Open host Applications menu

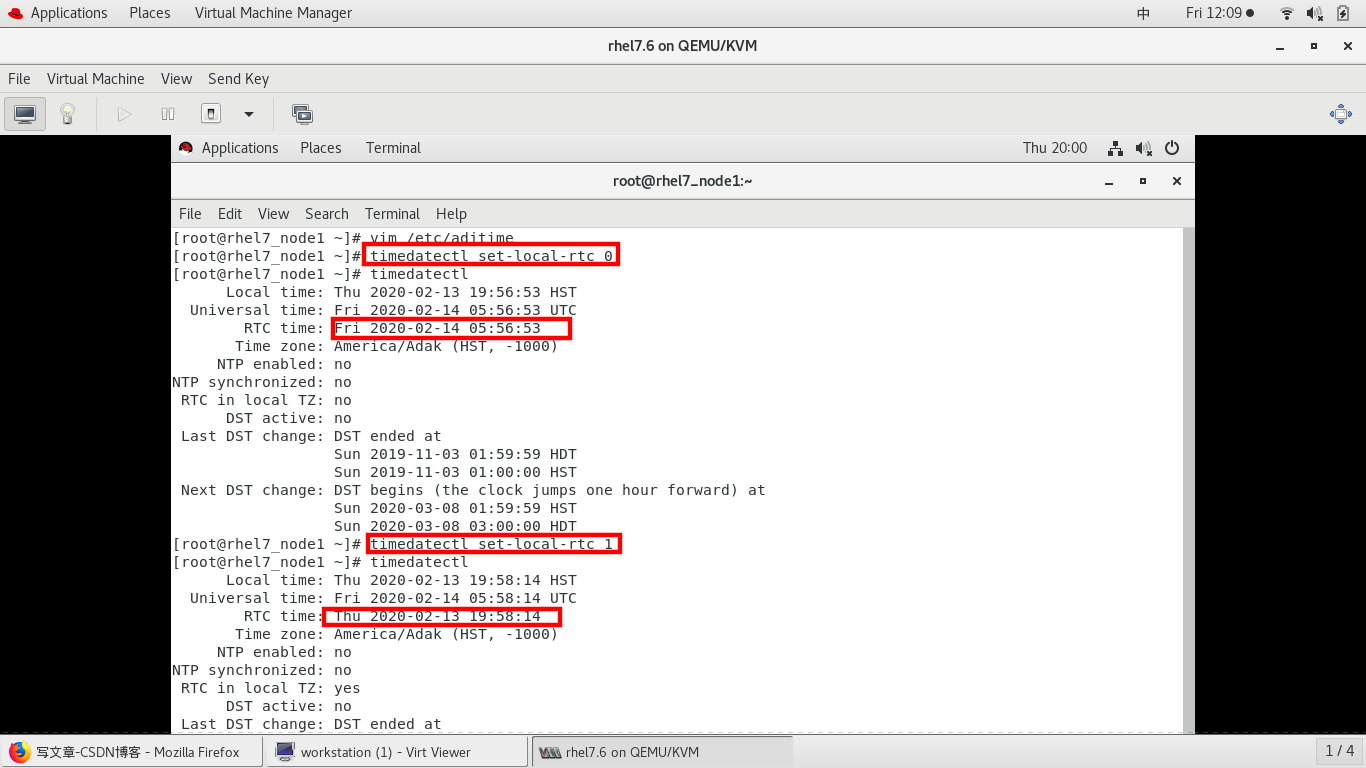[x=69, y=13]
